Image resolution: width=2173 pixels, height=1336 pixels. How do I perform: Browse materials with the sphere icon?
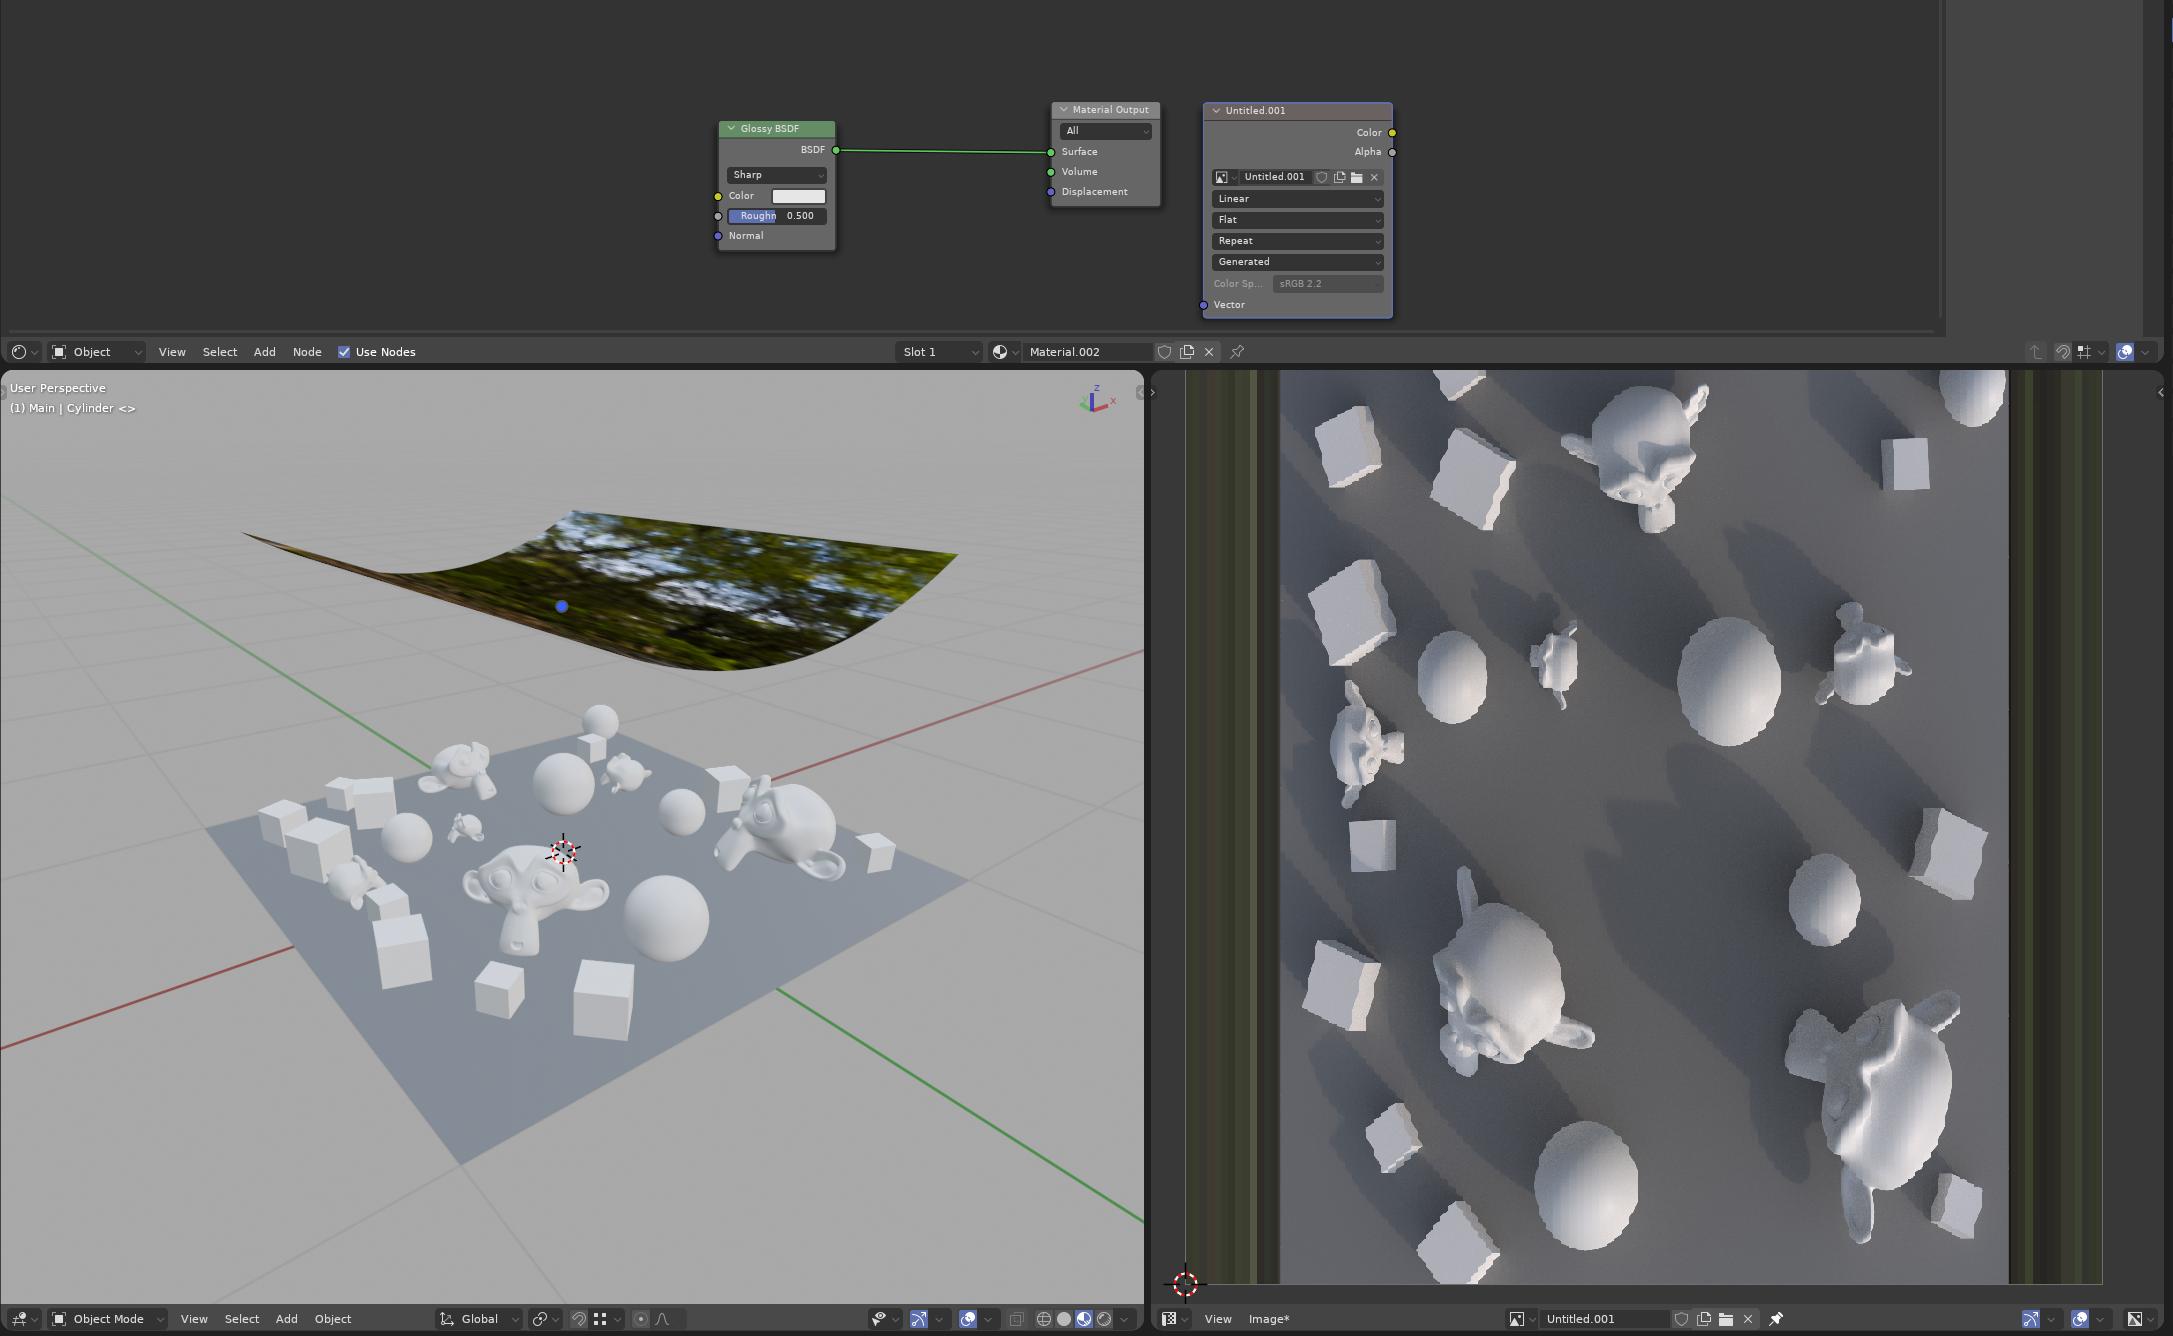[x=1004, y=352]
